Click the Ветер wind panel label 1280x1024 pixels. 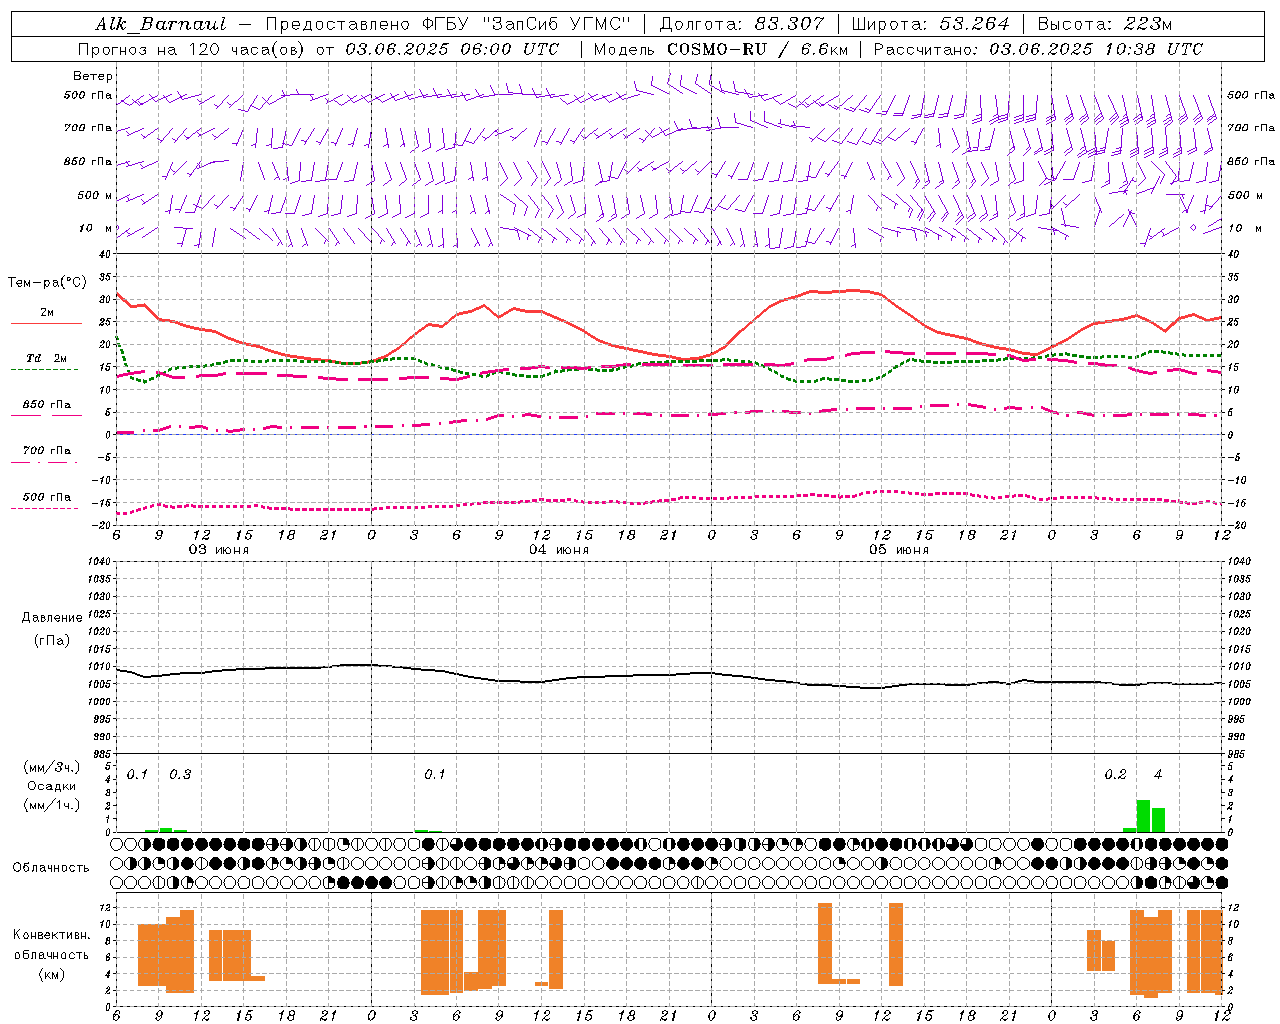click(x=93, y=76)
